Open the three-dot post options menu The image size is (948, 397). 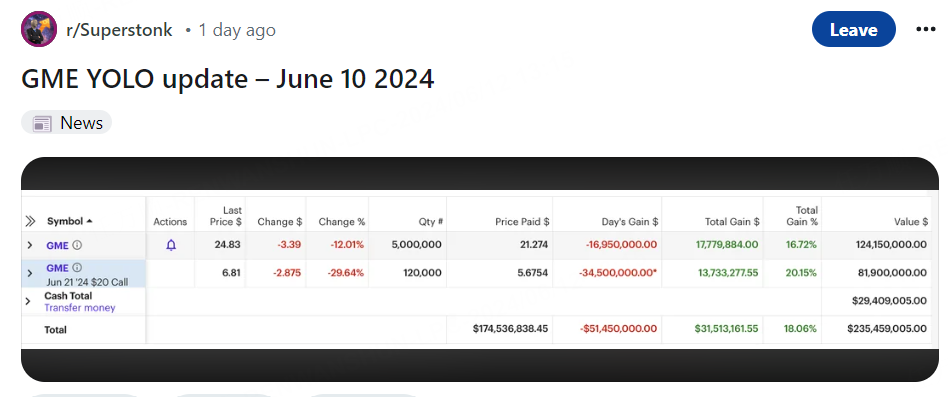tap(926, 29)
